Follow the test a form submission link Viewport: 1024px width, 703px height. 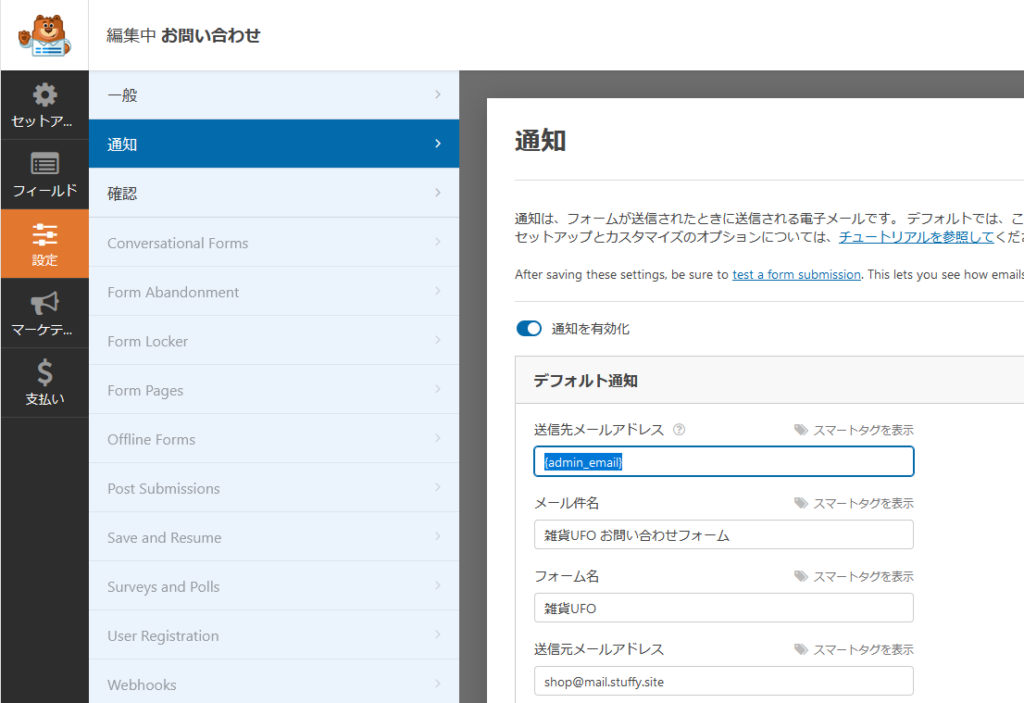(x=796, y=274)
